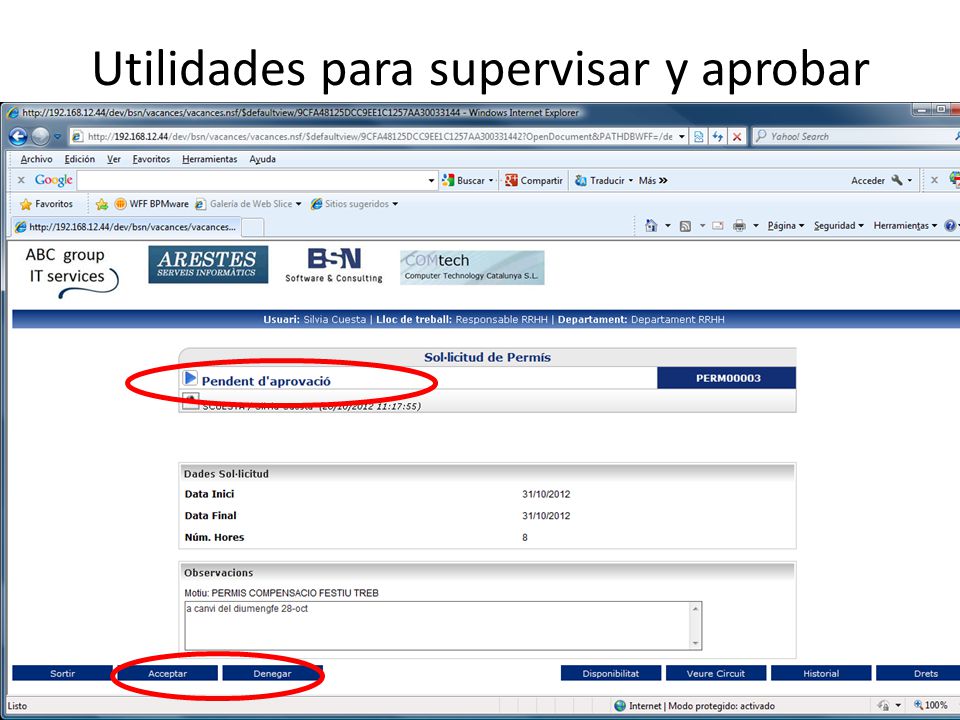Stop loading with the red X icon

(737, 137)
